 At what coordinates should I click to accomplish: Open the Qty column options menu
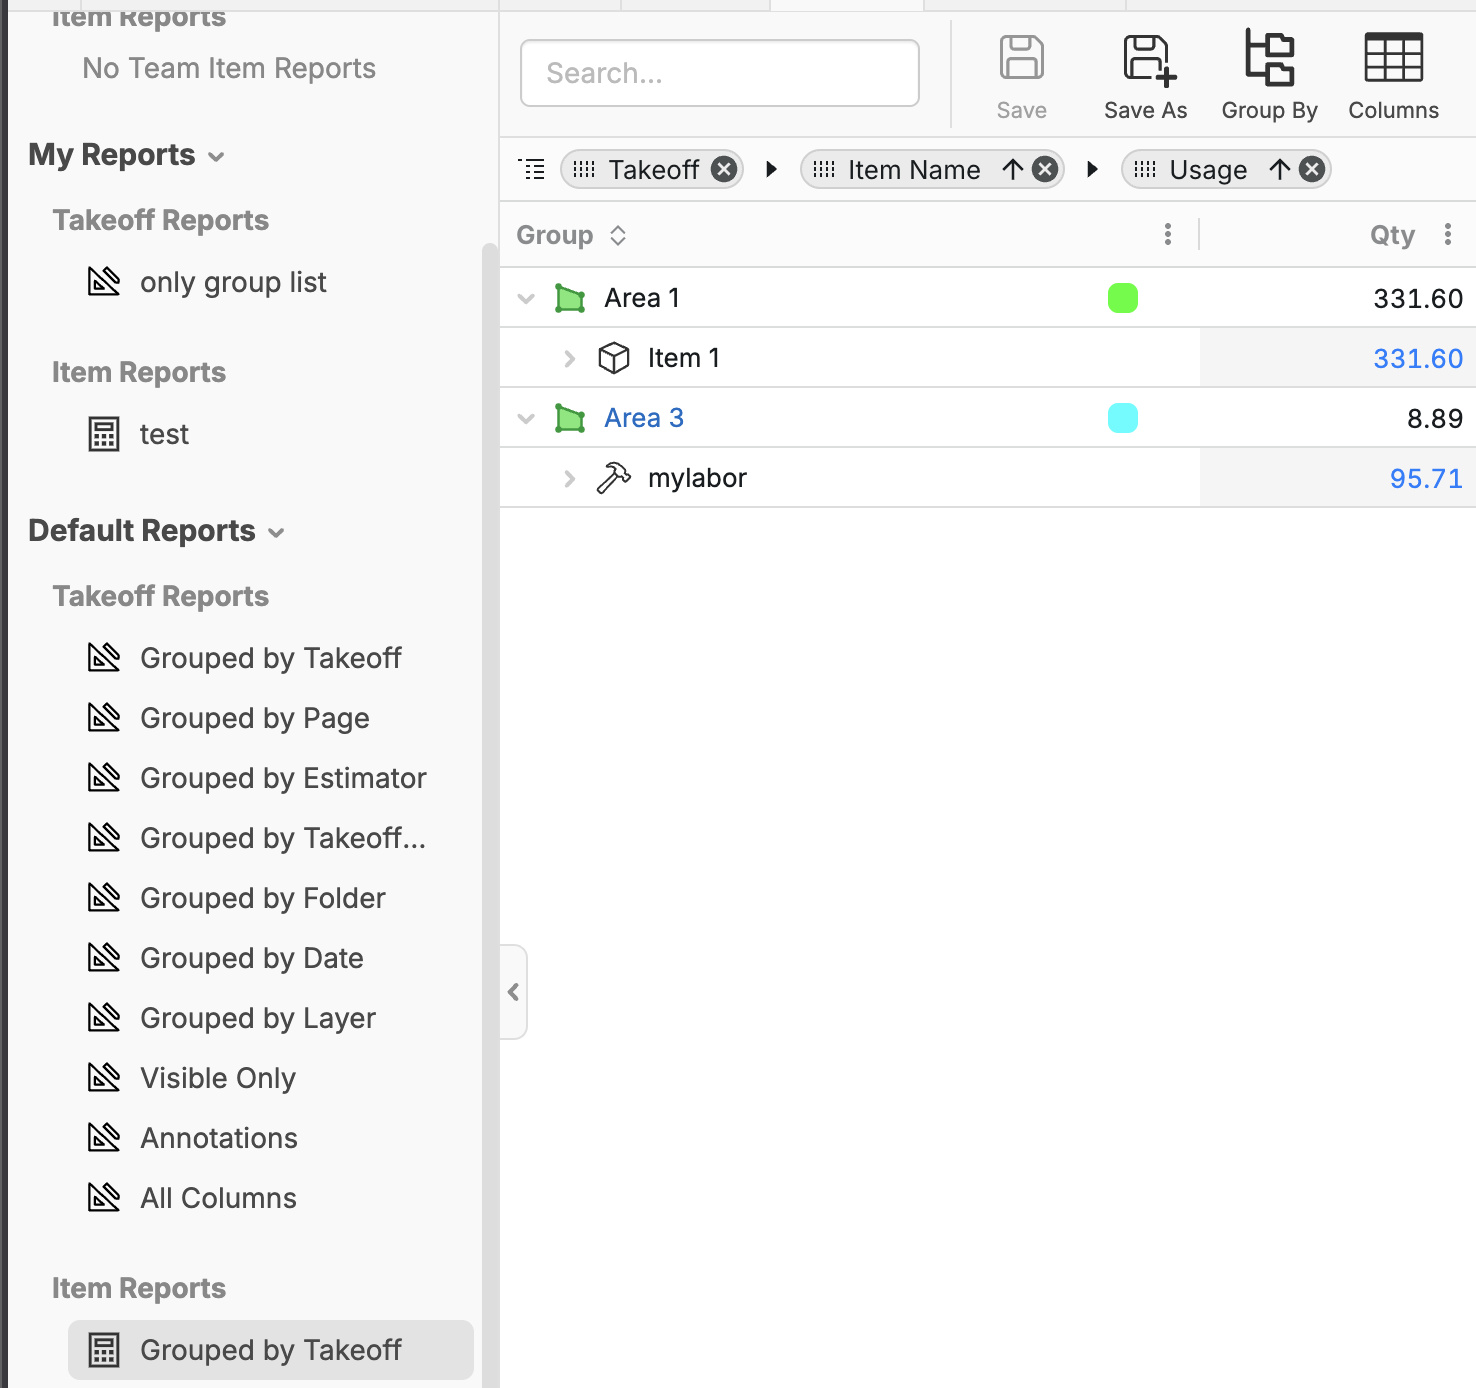[x=1447, y=235]
